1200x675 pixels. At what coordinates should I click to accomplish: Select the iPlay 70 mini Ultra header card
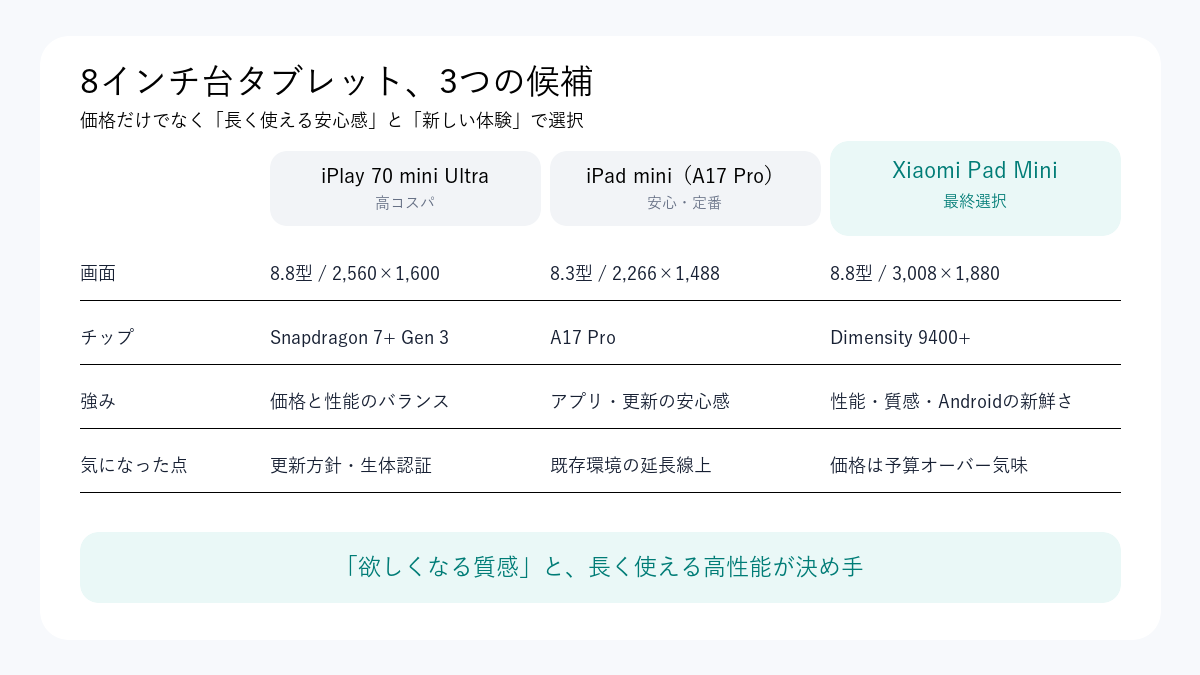coord(405,188)
